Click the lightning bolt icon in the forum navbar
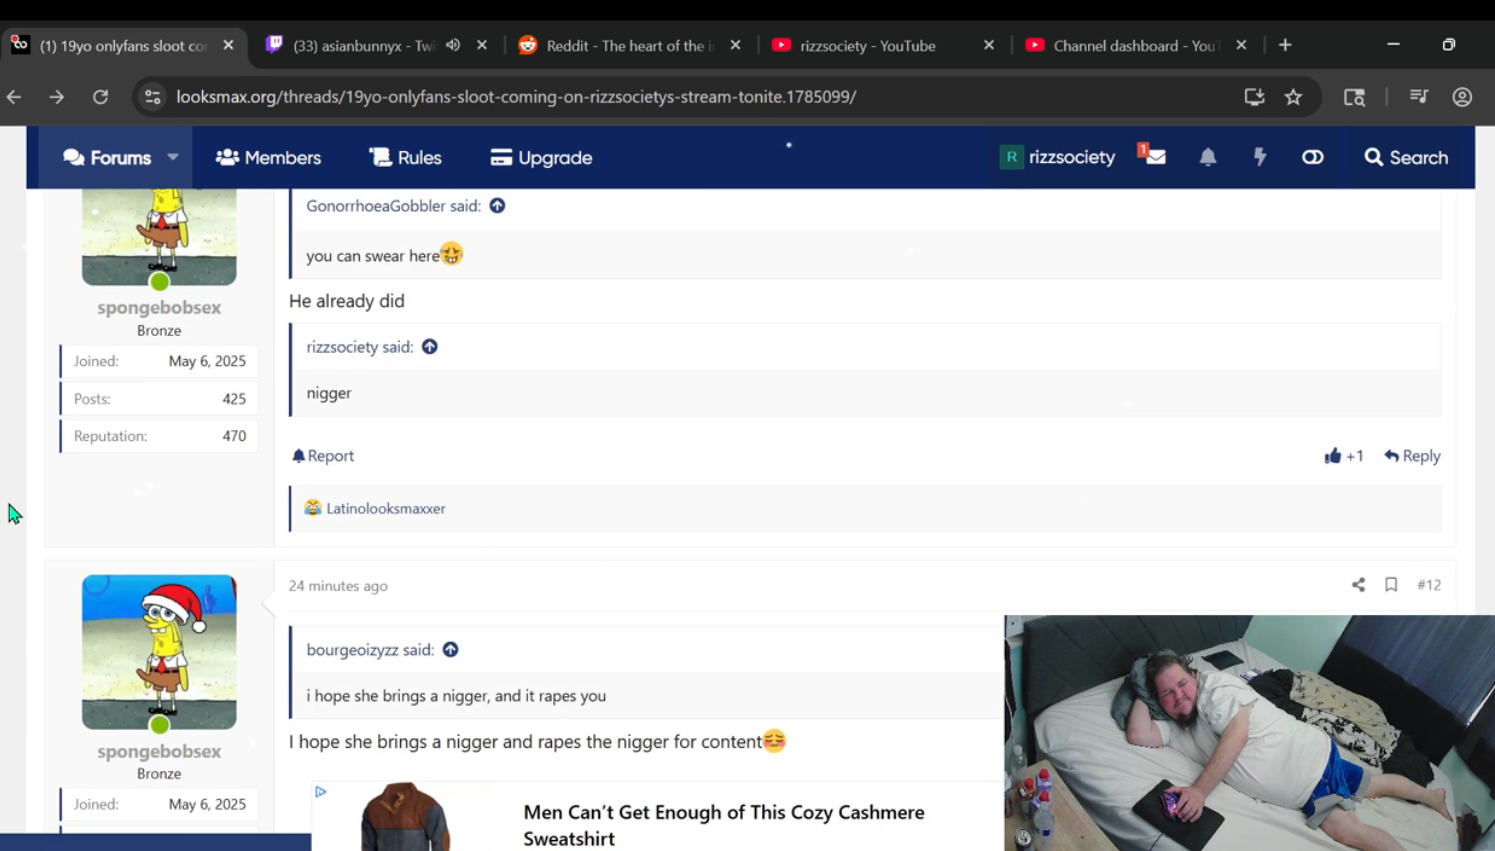This screenshot has width=1495, height=851. point(1260,157)
